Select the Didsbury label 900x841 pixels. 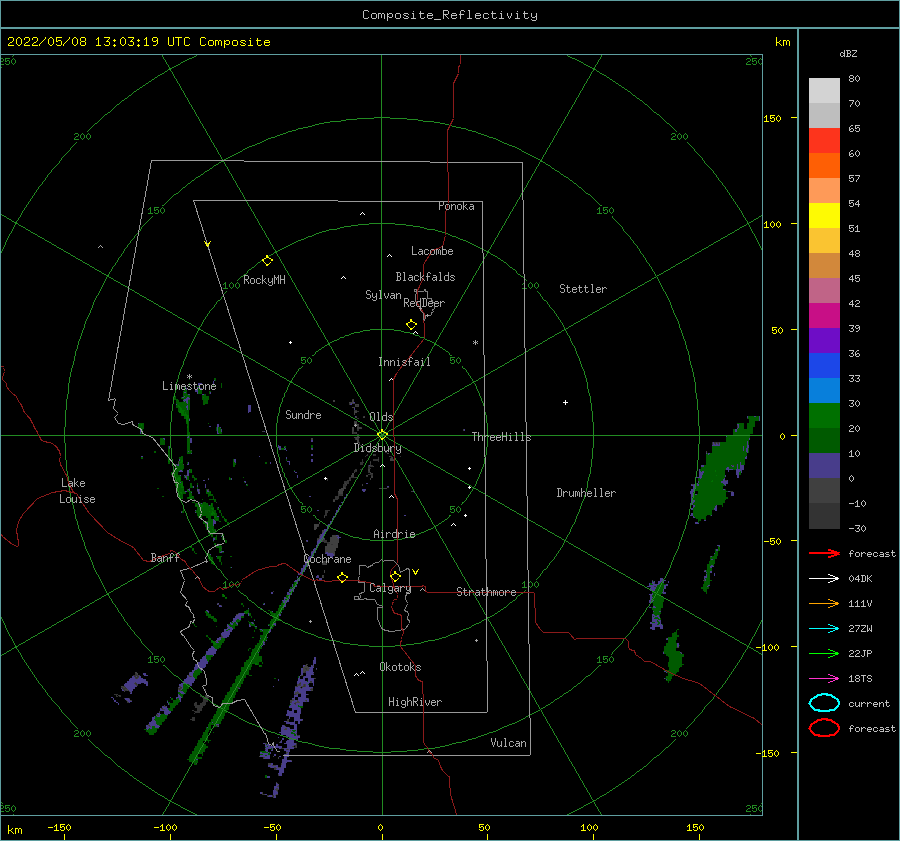point(377,448)
